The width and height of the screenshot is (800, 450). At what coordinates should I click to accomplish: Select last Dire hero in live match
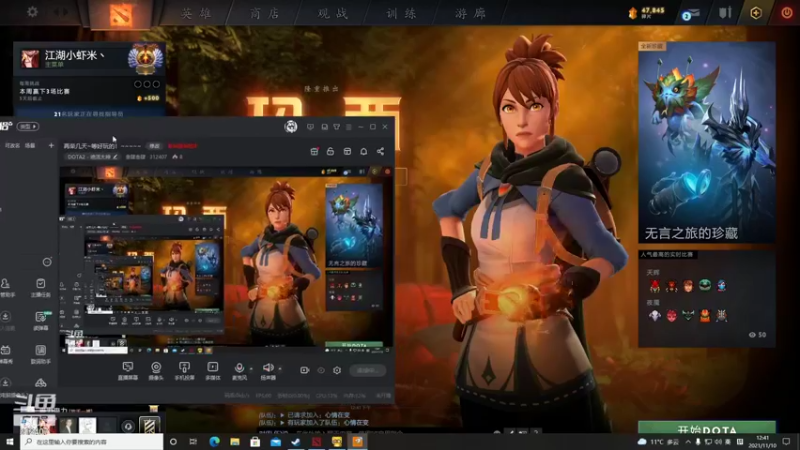pyautogui.click(x=721, y=316)
